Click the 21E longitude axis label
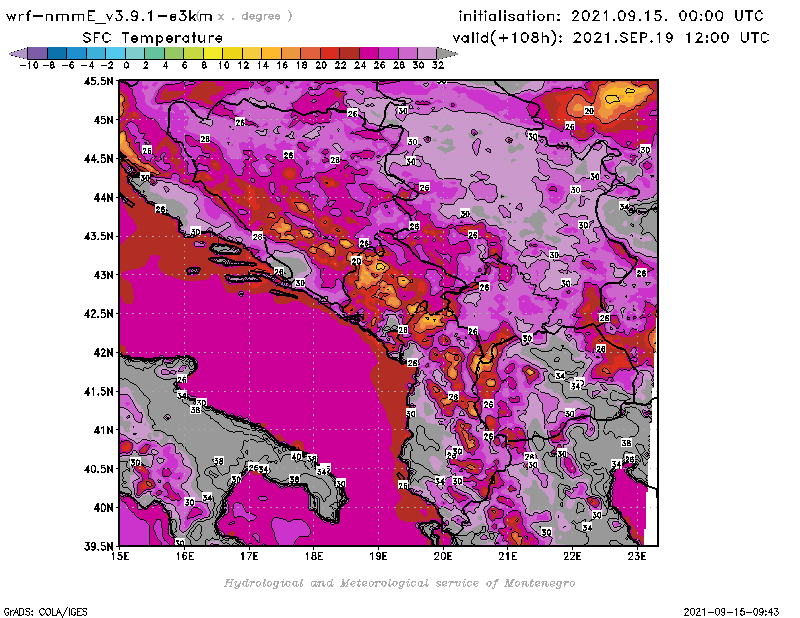 click(508, 556)
